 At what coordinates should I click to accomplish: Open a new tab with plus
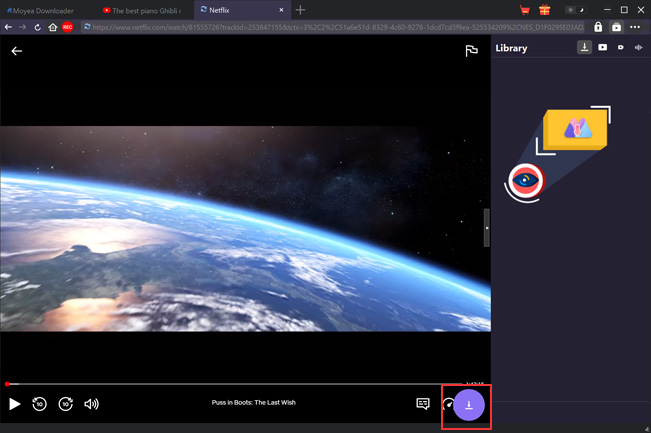tap(300, 10)
